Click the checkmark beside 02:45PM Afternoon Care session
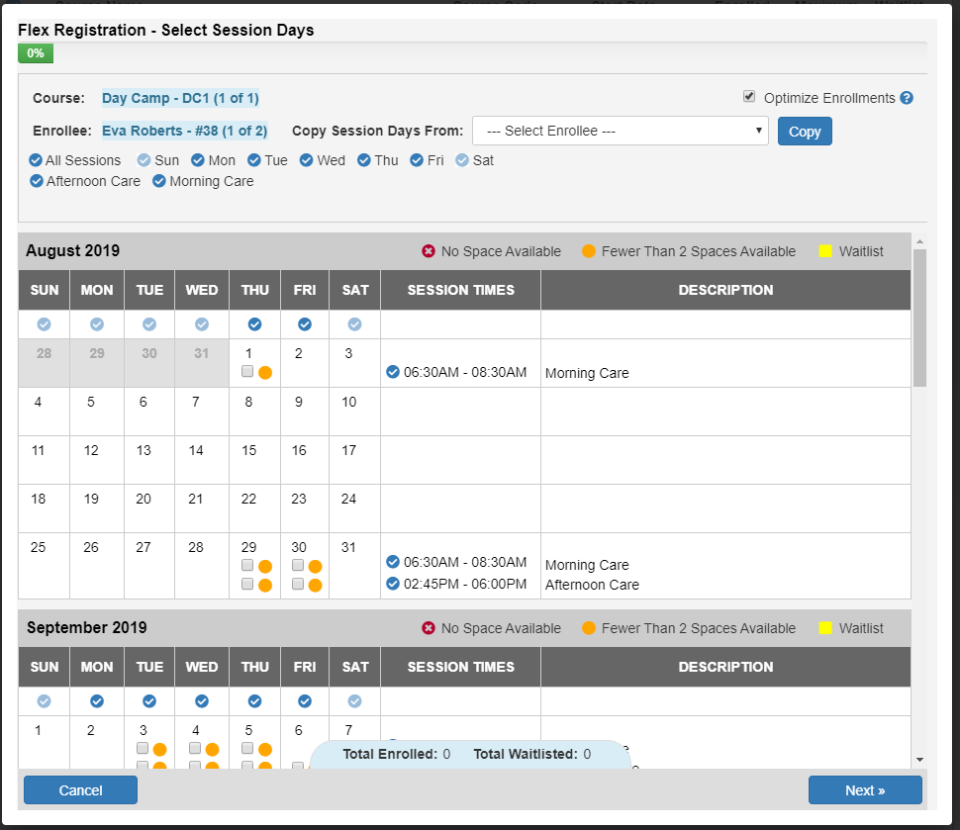Screen dimensions: 960x830 (x=392, y=584)
